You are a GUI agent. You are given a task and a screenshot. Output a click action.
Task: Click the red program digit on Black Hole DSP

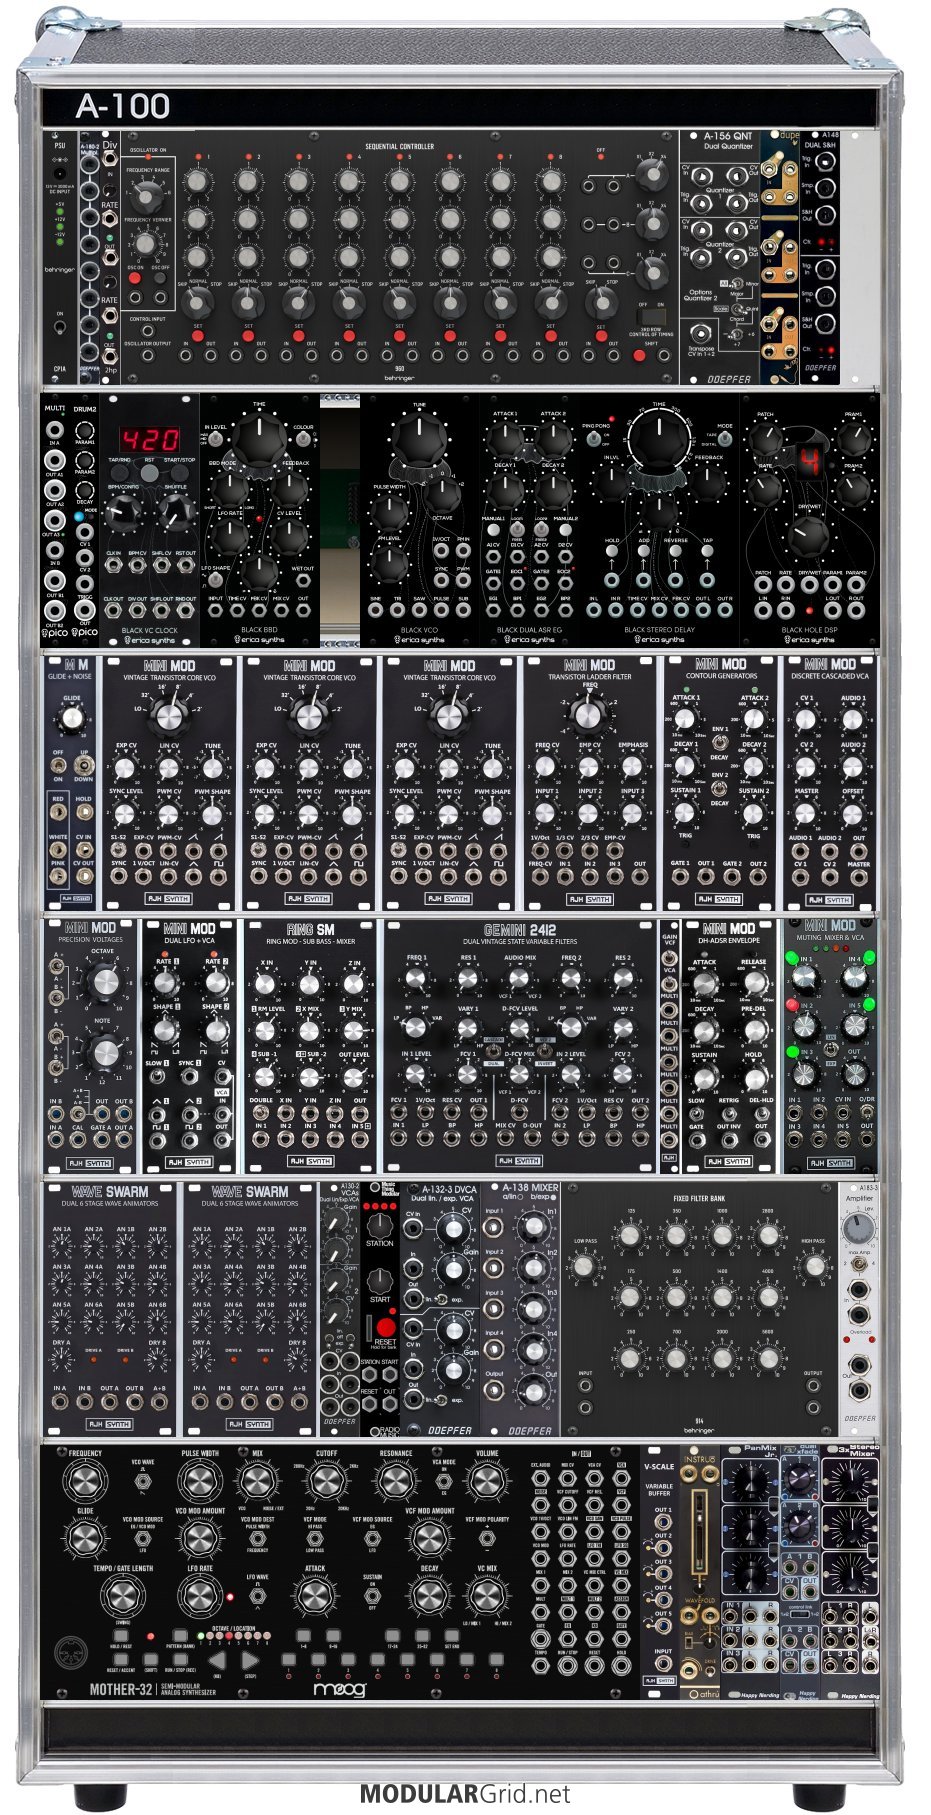tap(809, 462)
